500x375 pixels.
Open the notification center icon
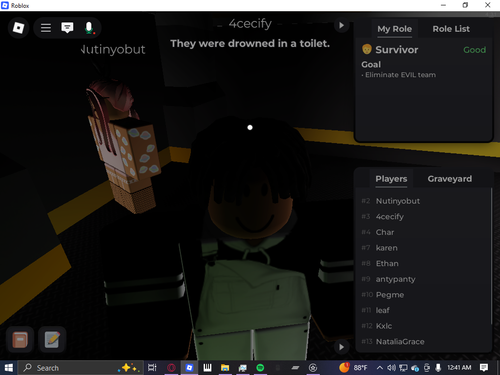tap(484, 368)
